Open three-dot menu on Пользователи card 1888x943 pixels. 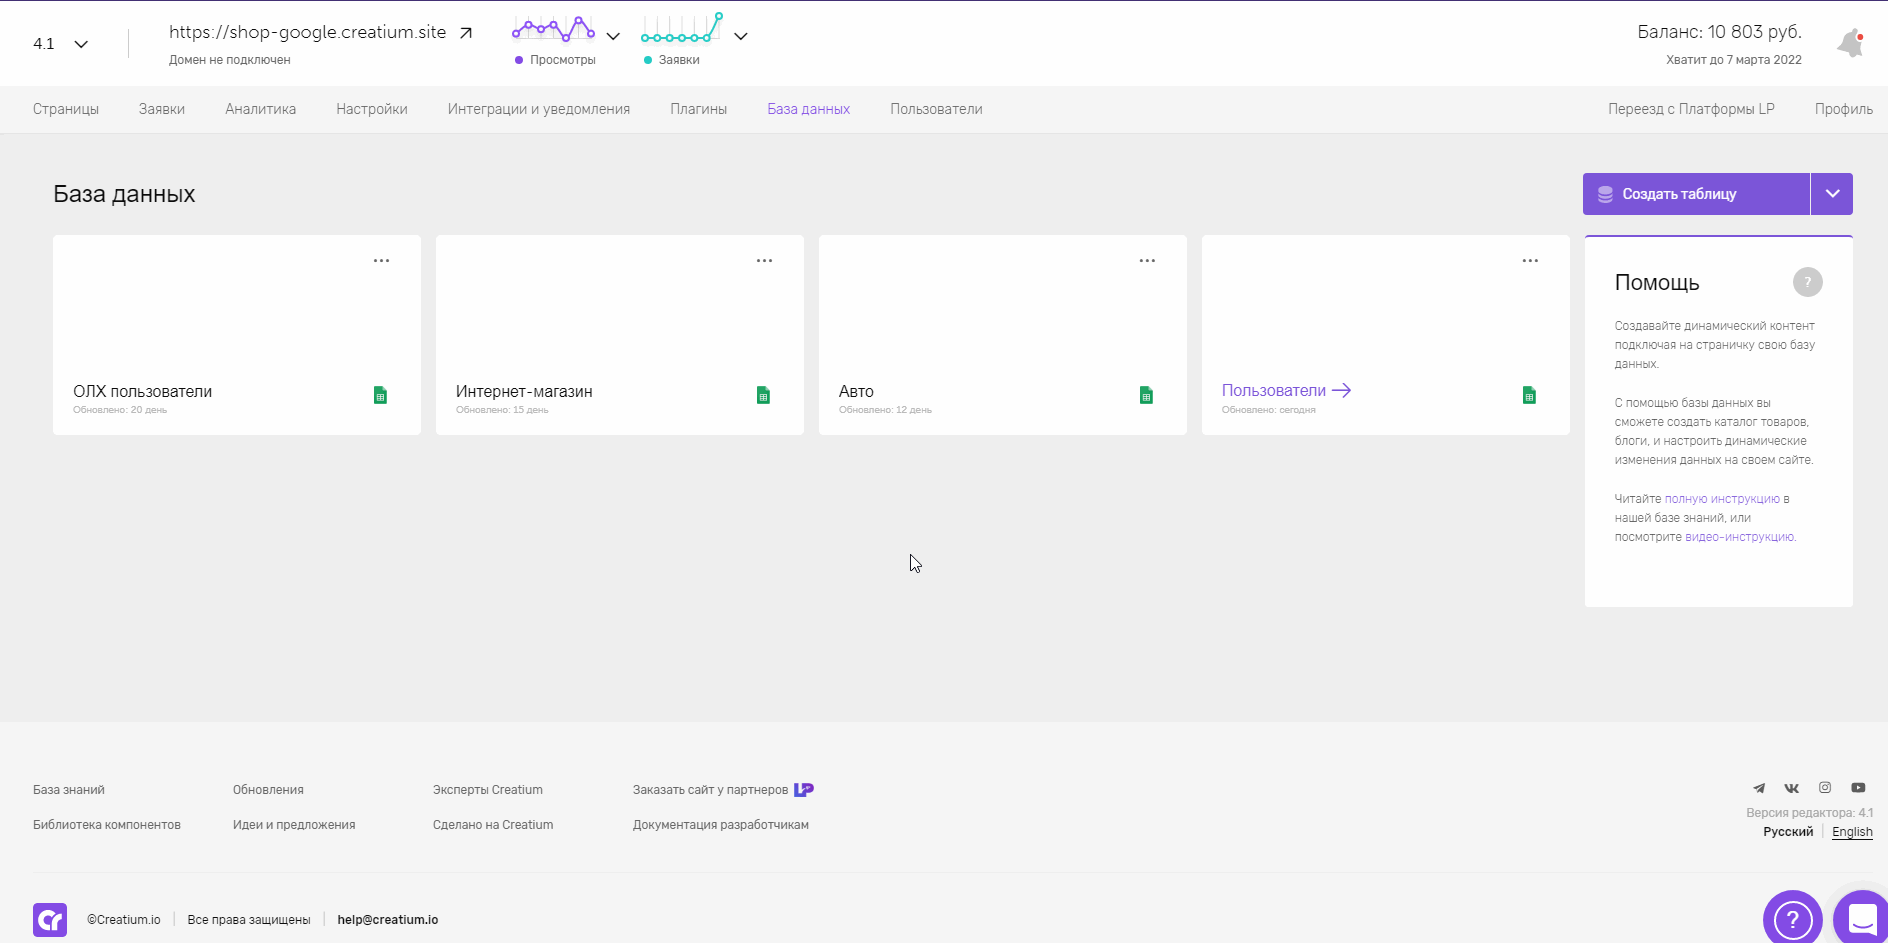click(1530, 260)
